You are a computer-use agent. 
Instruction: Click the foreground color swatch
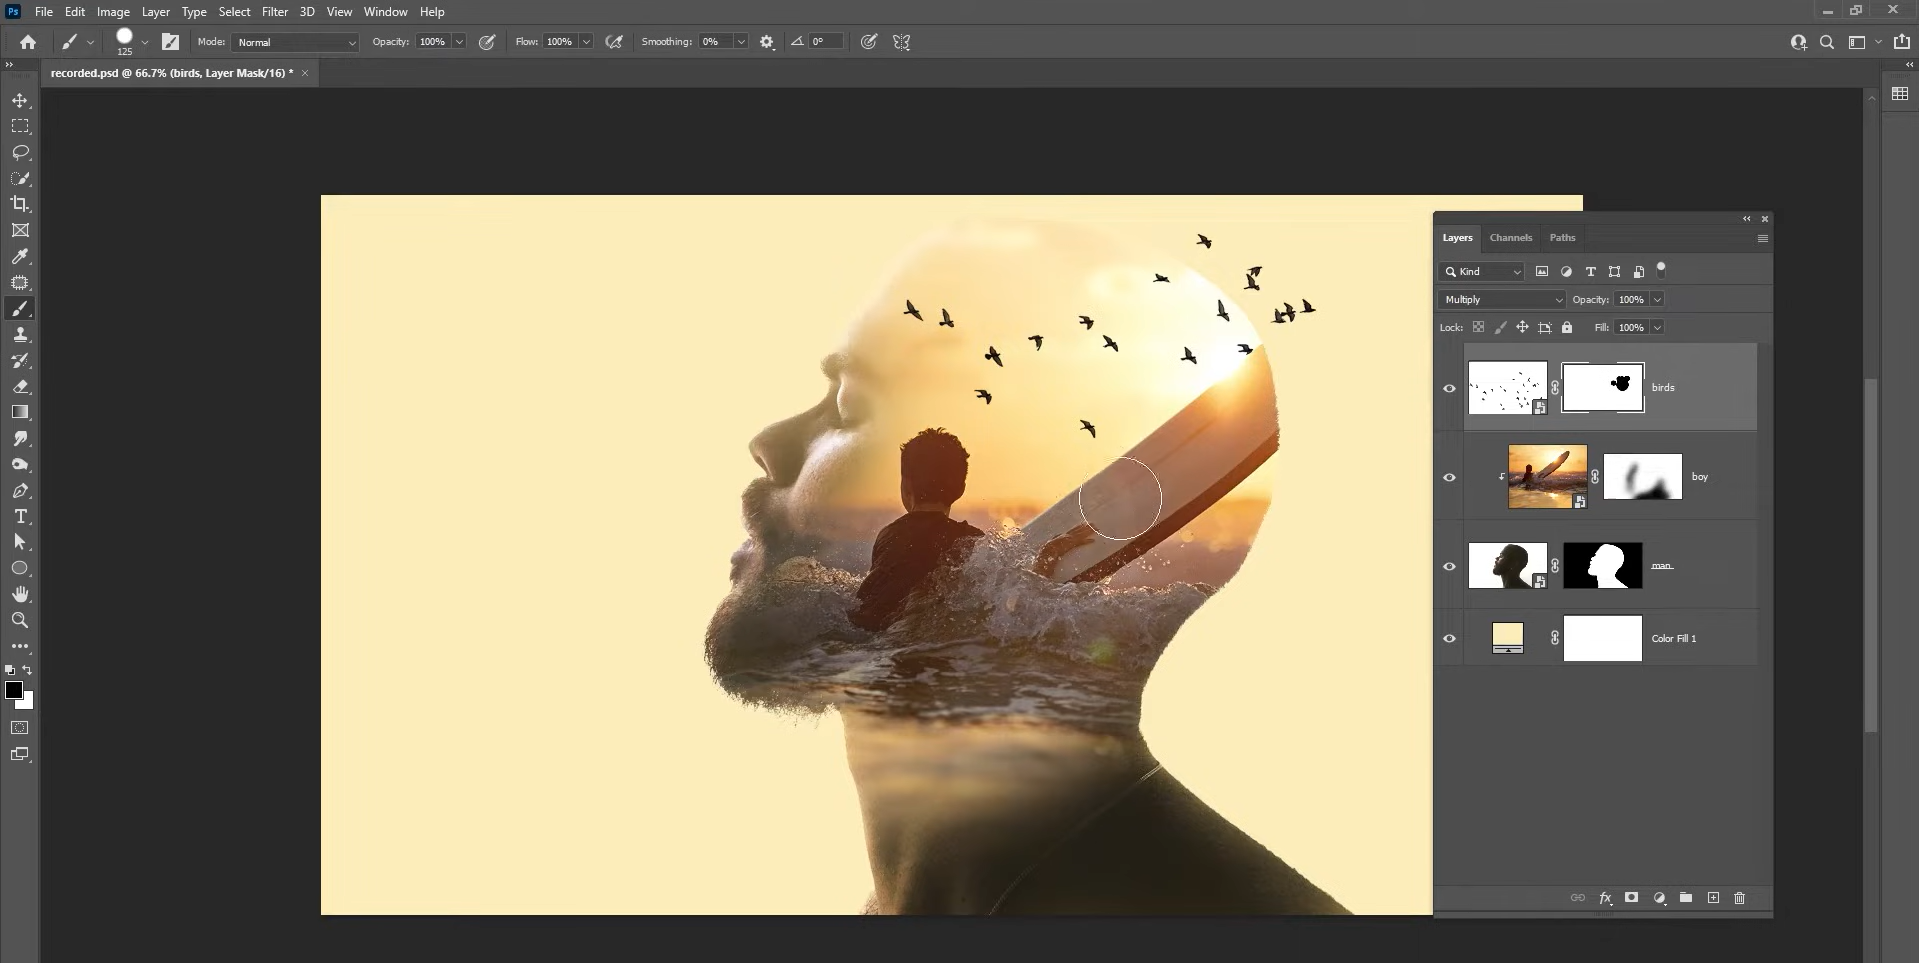click(15, 690)
